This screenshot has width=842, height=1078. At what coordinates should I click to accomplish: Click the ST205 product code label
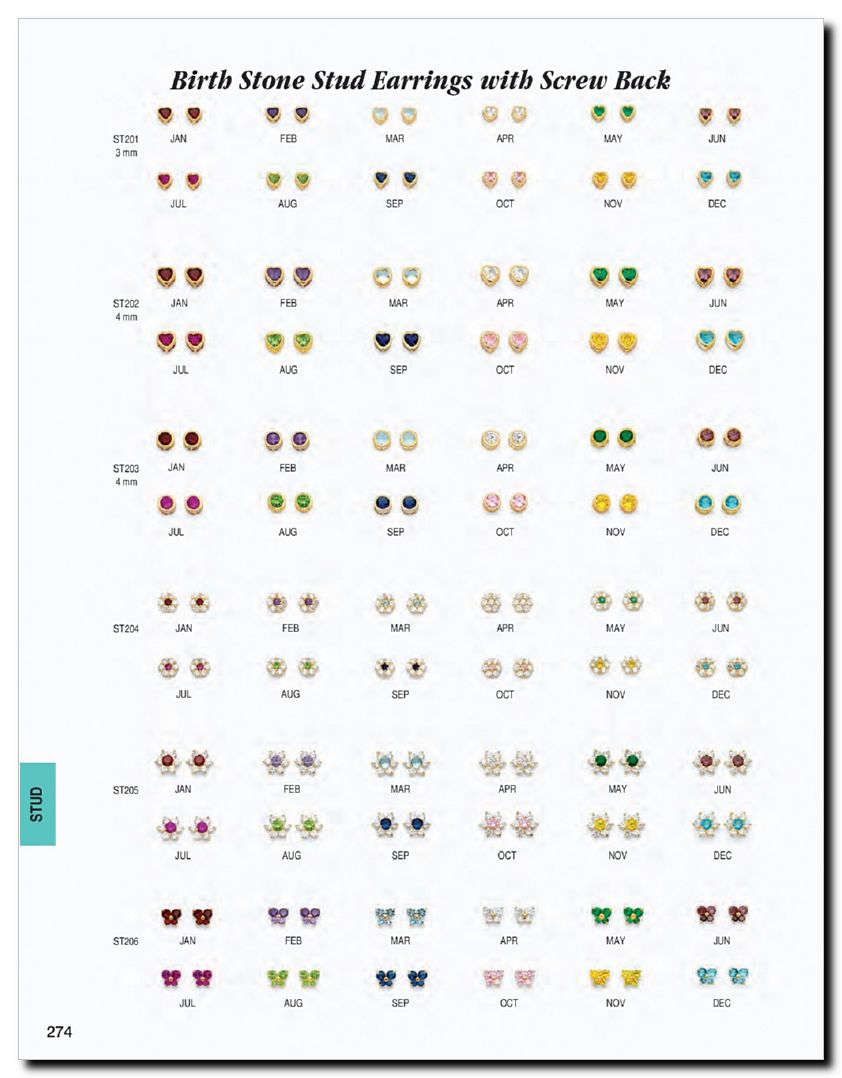pyautogui.click(x=126, y=790)
